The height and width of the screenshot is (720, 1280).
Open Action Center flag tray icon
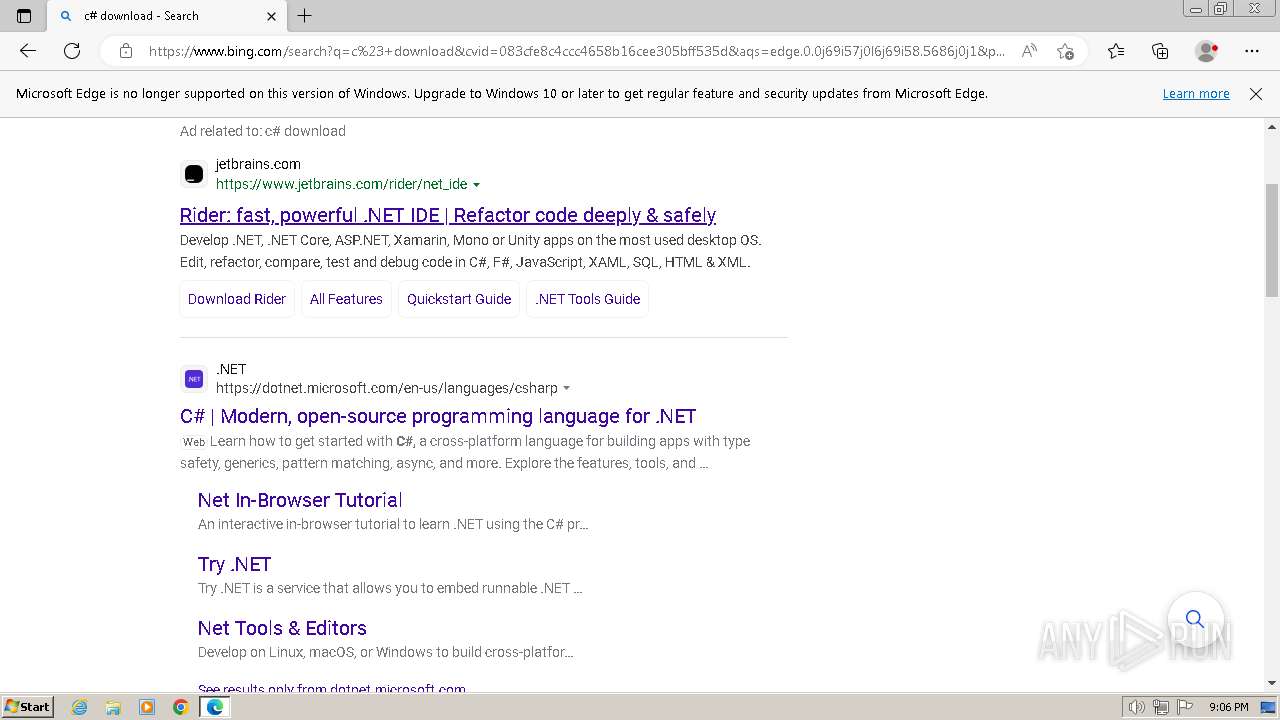pyautogui.click(x=1185, y=707)
